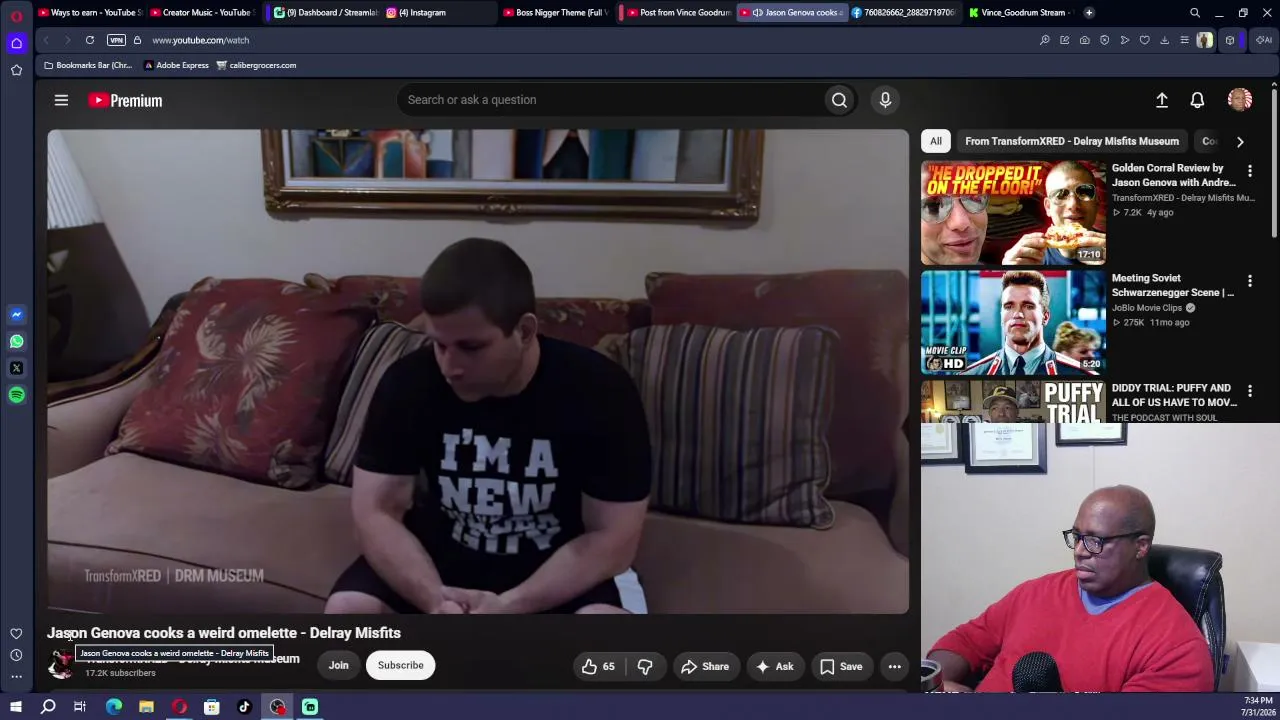The height and width of the screenshot is (720, 1280).
Task: Open 'Bookmarks Bar (Chr...' bookmarks folder
Action: coord(88,65)
